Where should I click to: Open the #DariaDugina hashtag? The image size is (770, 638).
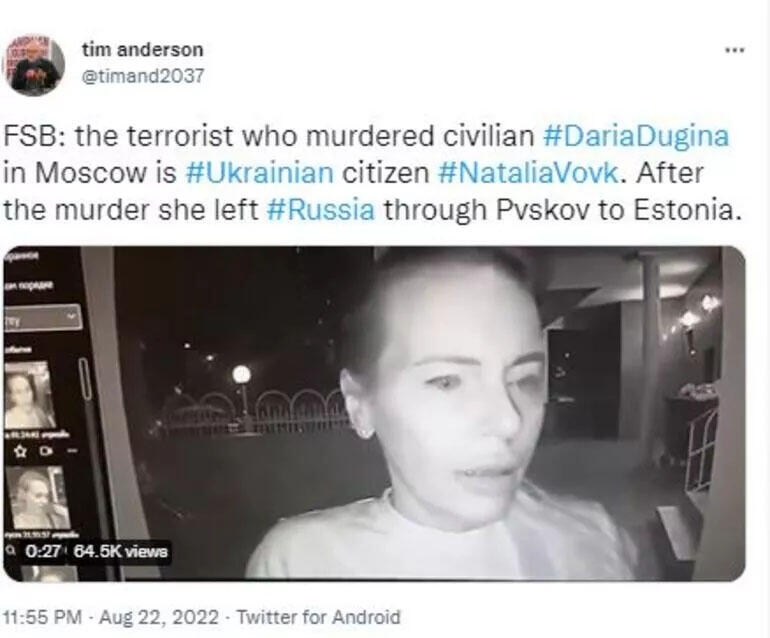635,136
